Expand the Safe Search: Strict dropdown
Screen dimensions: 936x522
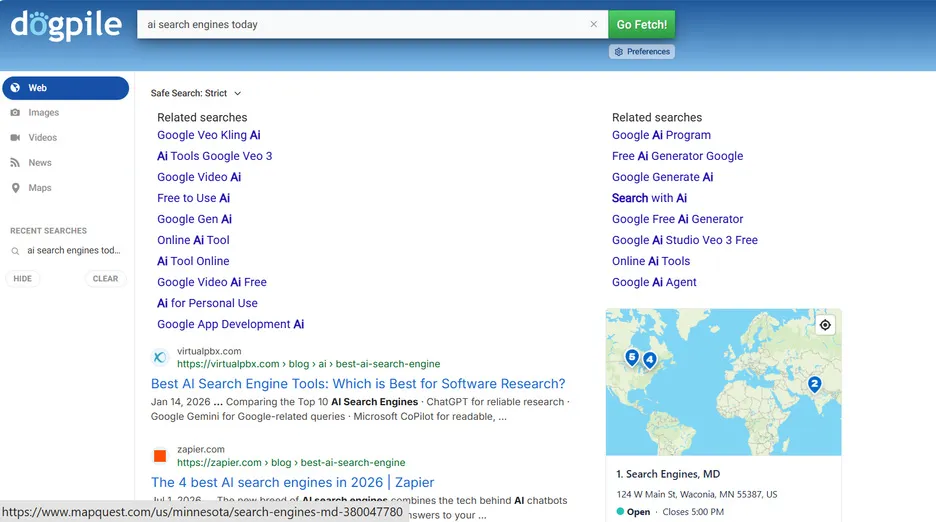(196, 93)
